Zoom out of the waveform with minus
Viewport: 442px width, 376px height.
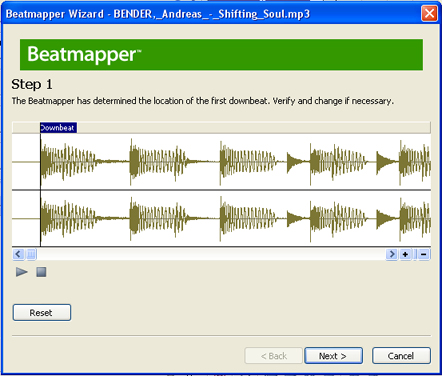[423, 254]
